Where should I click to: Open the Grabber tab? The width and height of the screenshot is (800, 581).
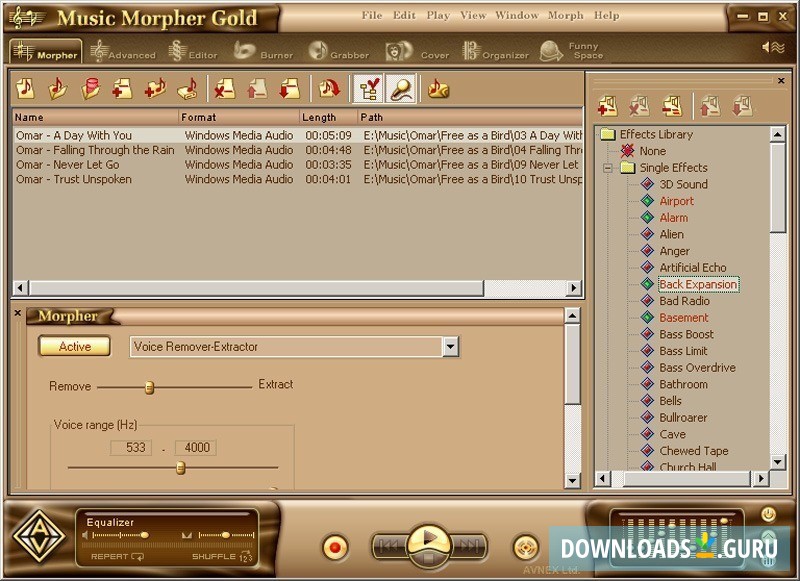point(339,52)
